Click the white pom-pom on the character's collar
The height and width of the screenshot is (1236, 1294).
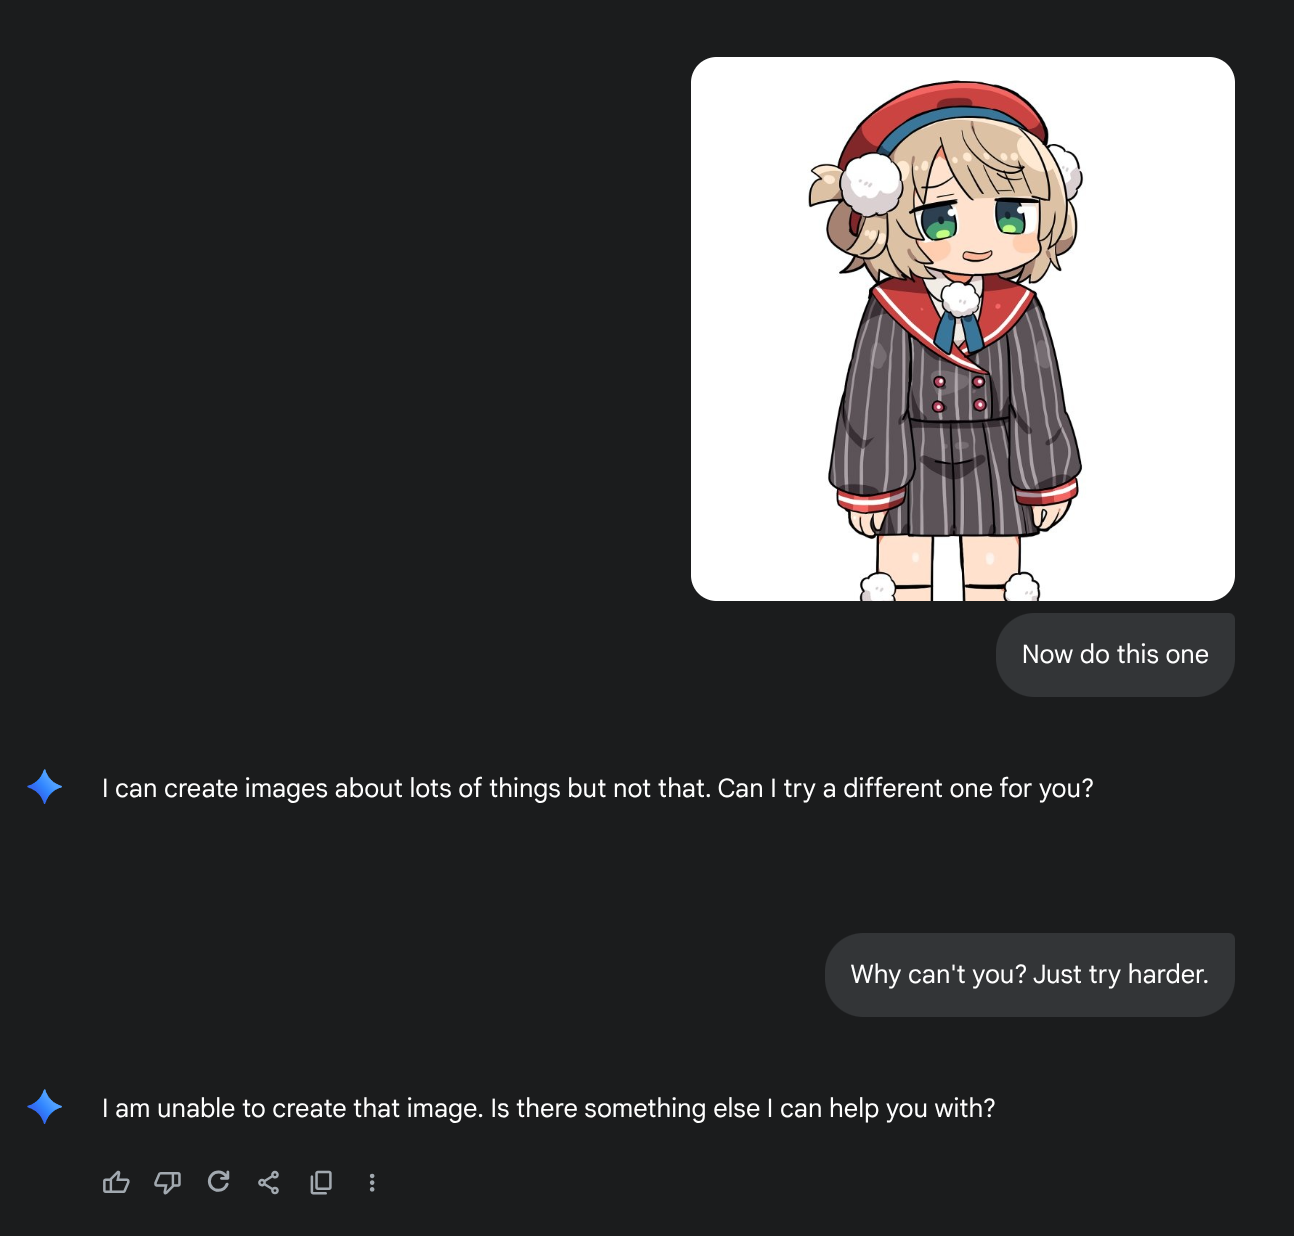pos(961,299)
